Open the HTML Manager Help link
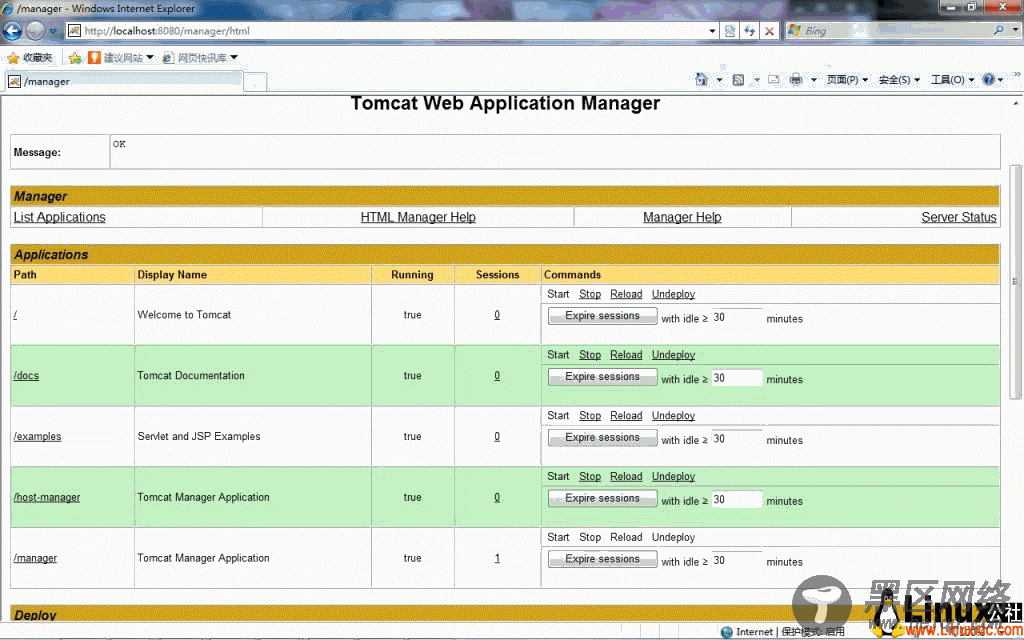Image resolution: width=1024 pixels, height=640 pixels. (418, 217)
